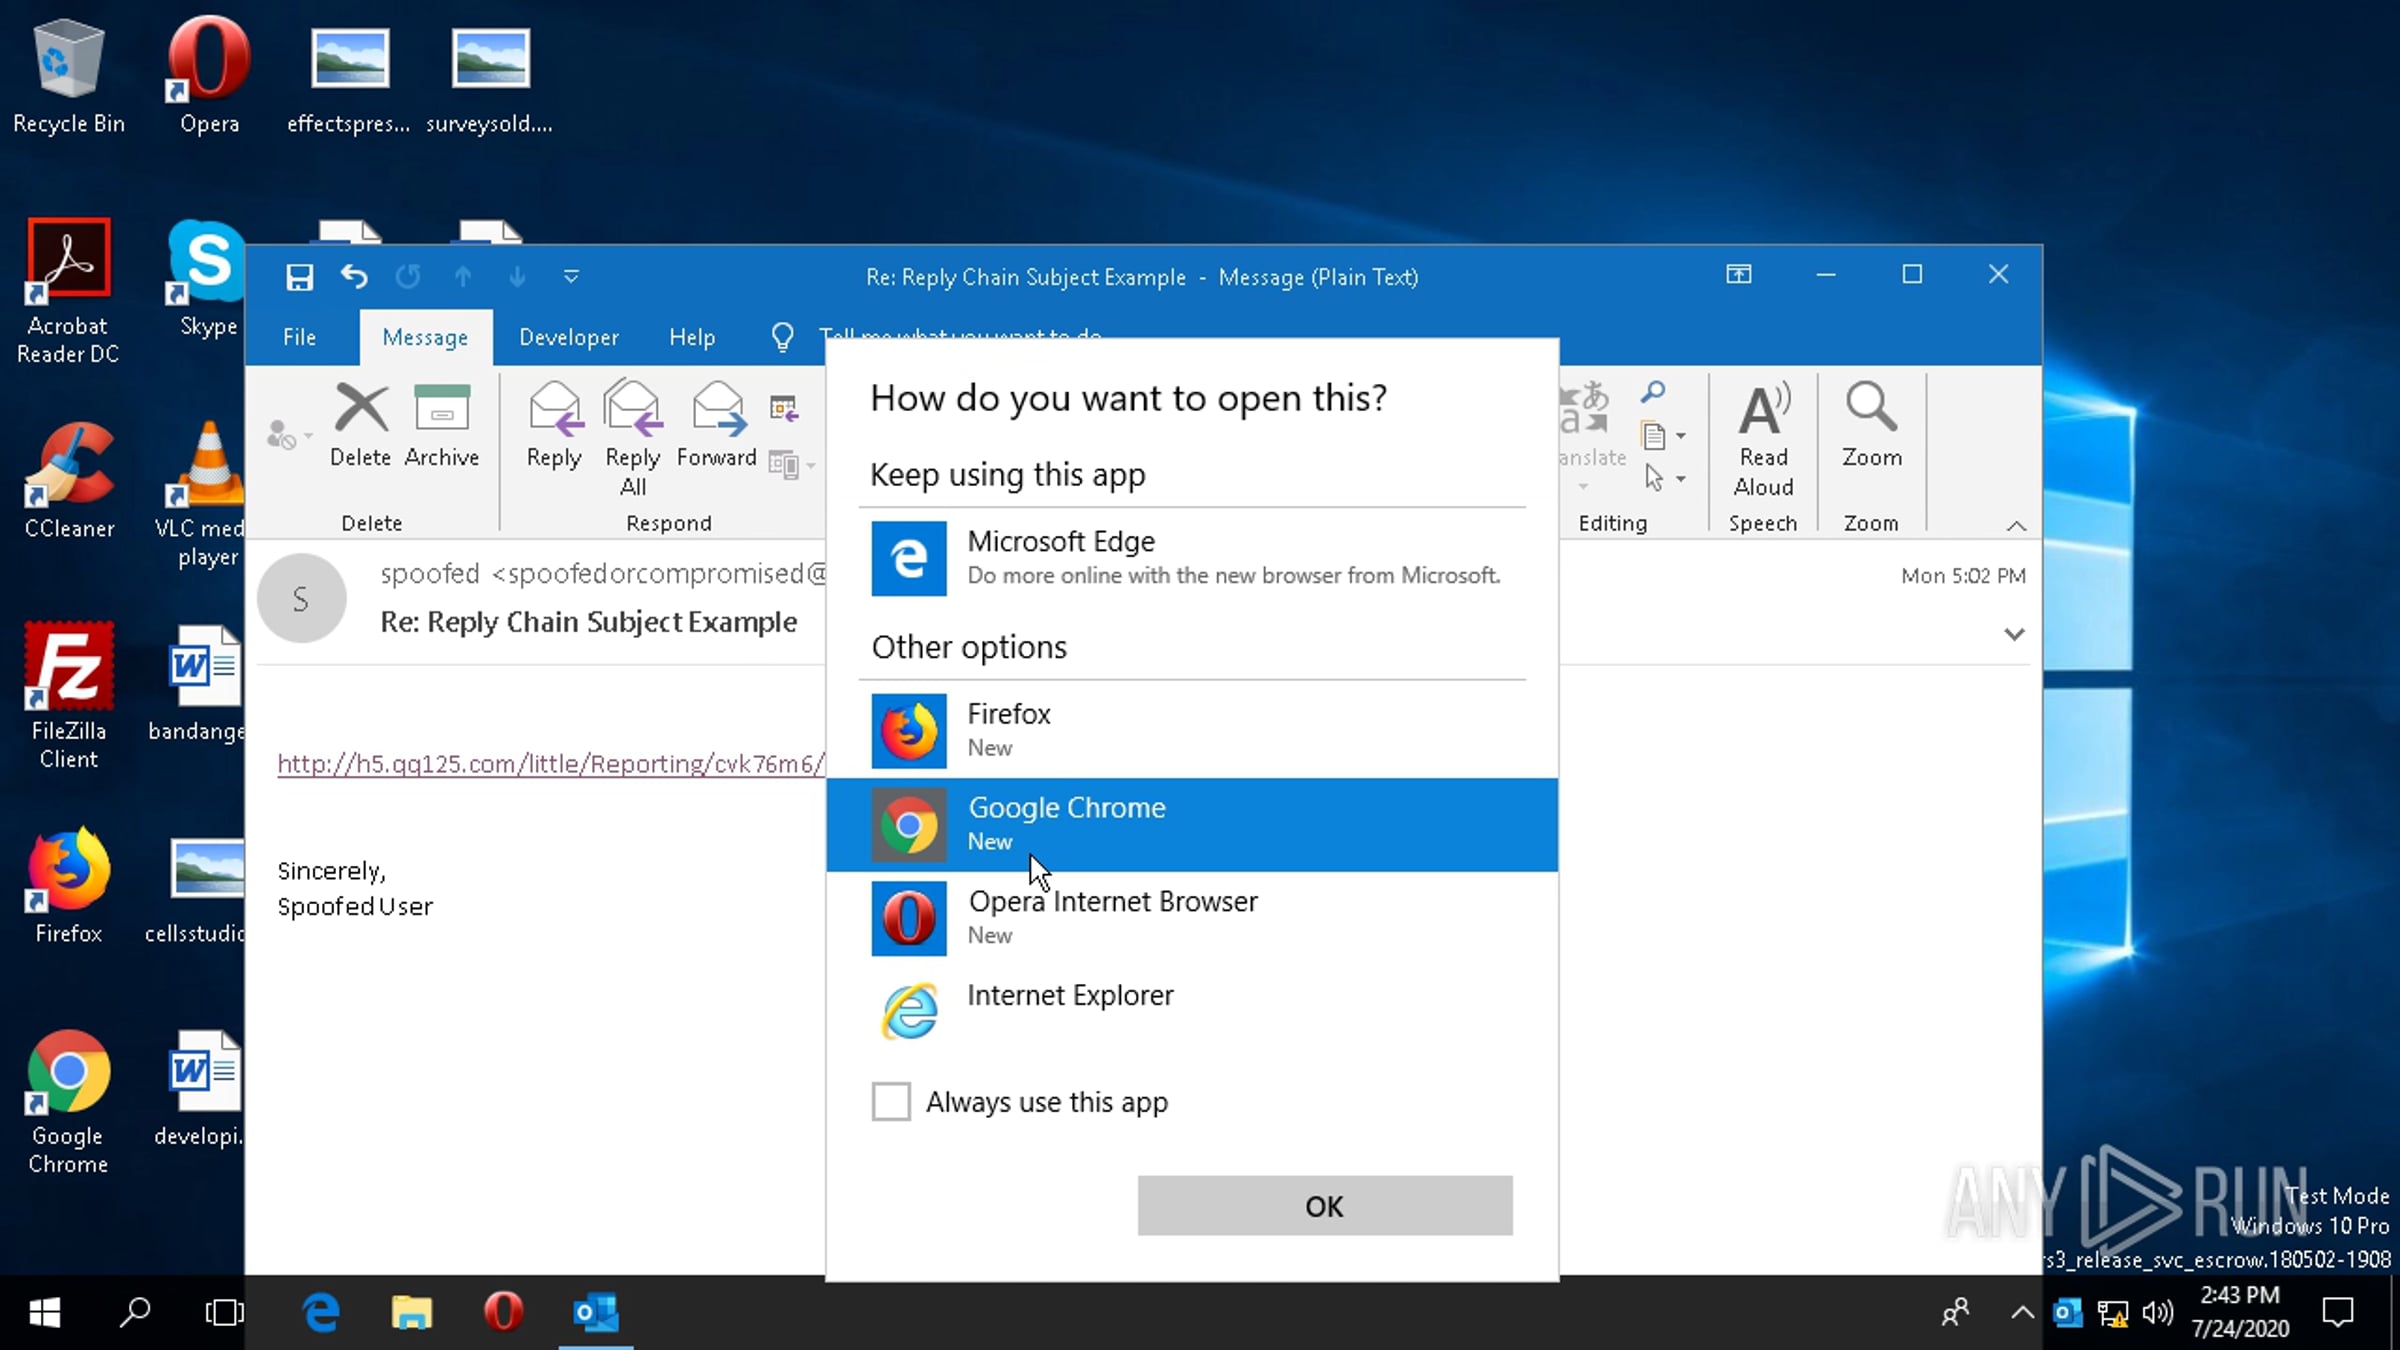
Task: Open the Zoom tool in ribbon
Action: click(1871, 425)
